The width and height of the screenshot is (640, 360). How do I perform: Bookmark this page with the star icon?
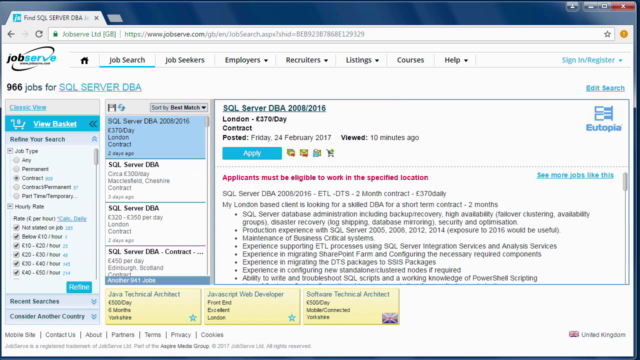607,34
